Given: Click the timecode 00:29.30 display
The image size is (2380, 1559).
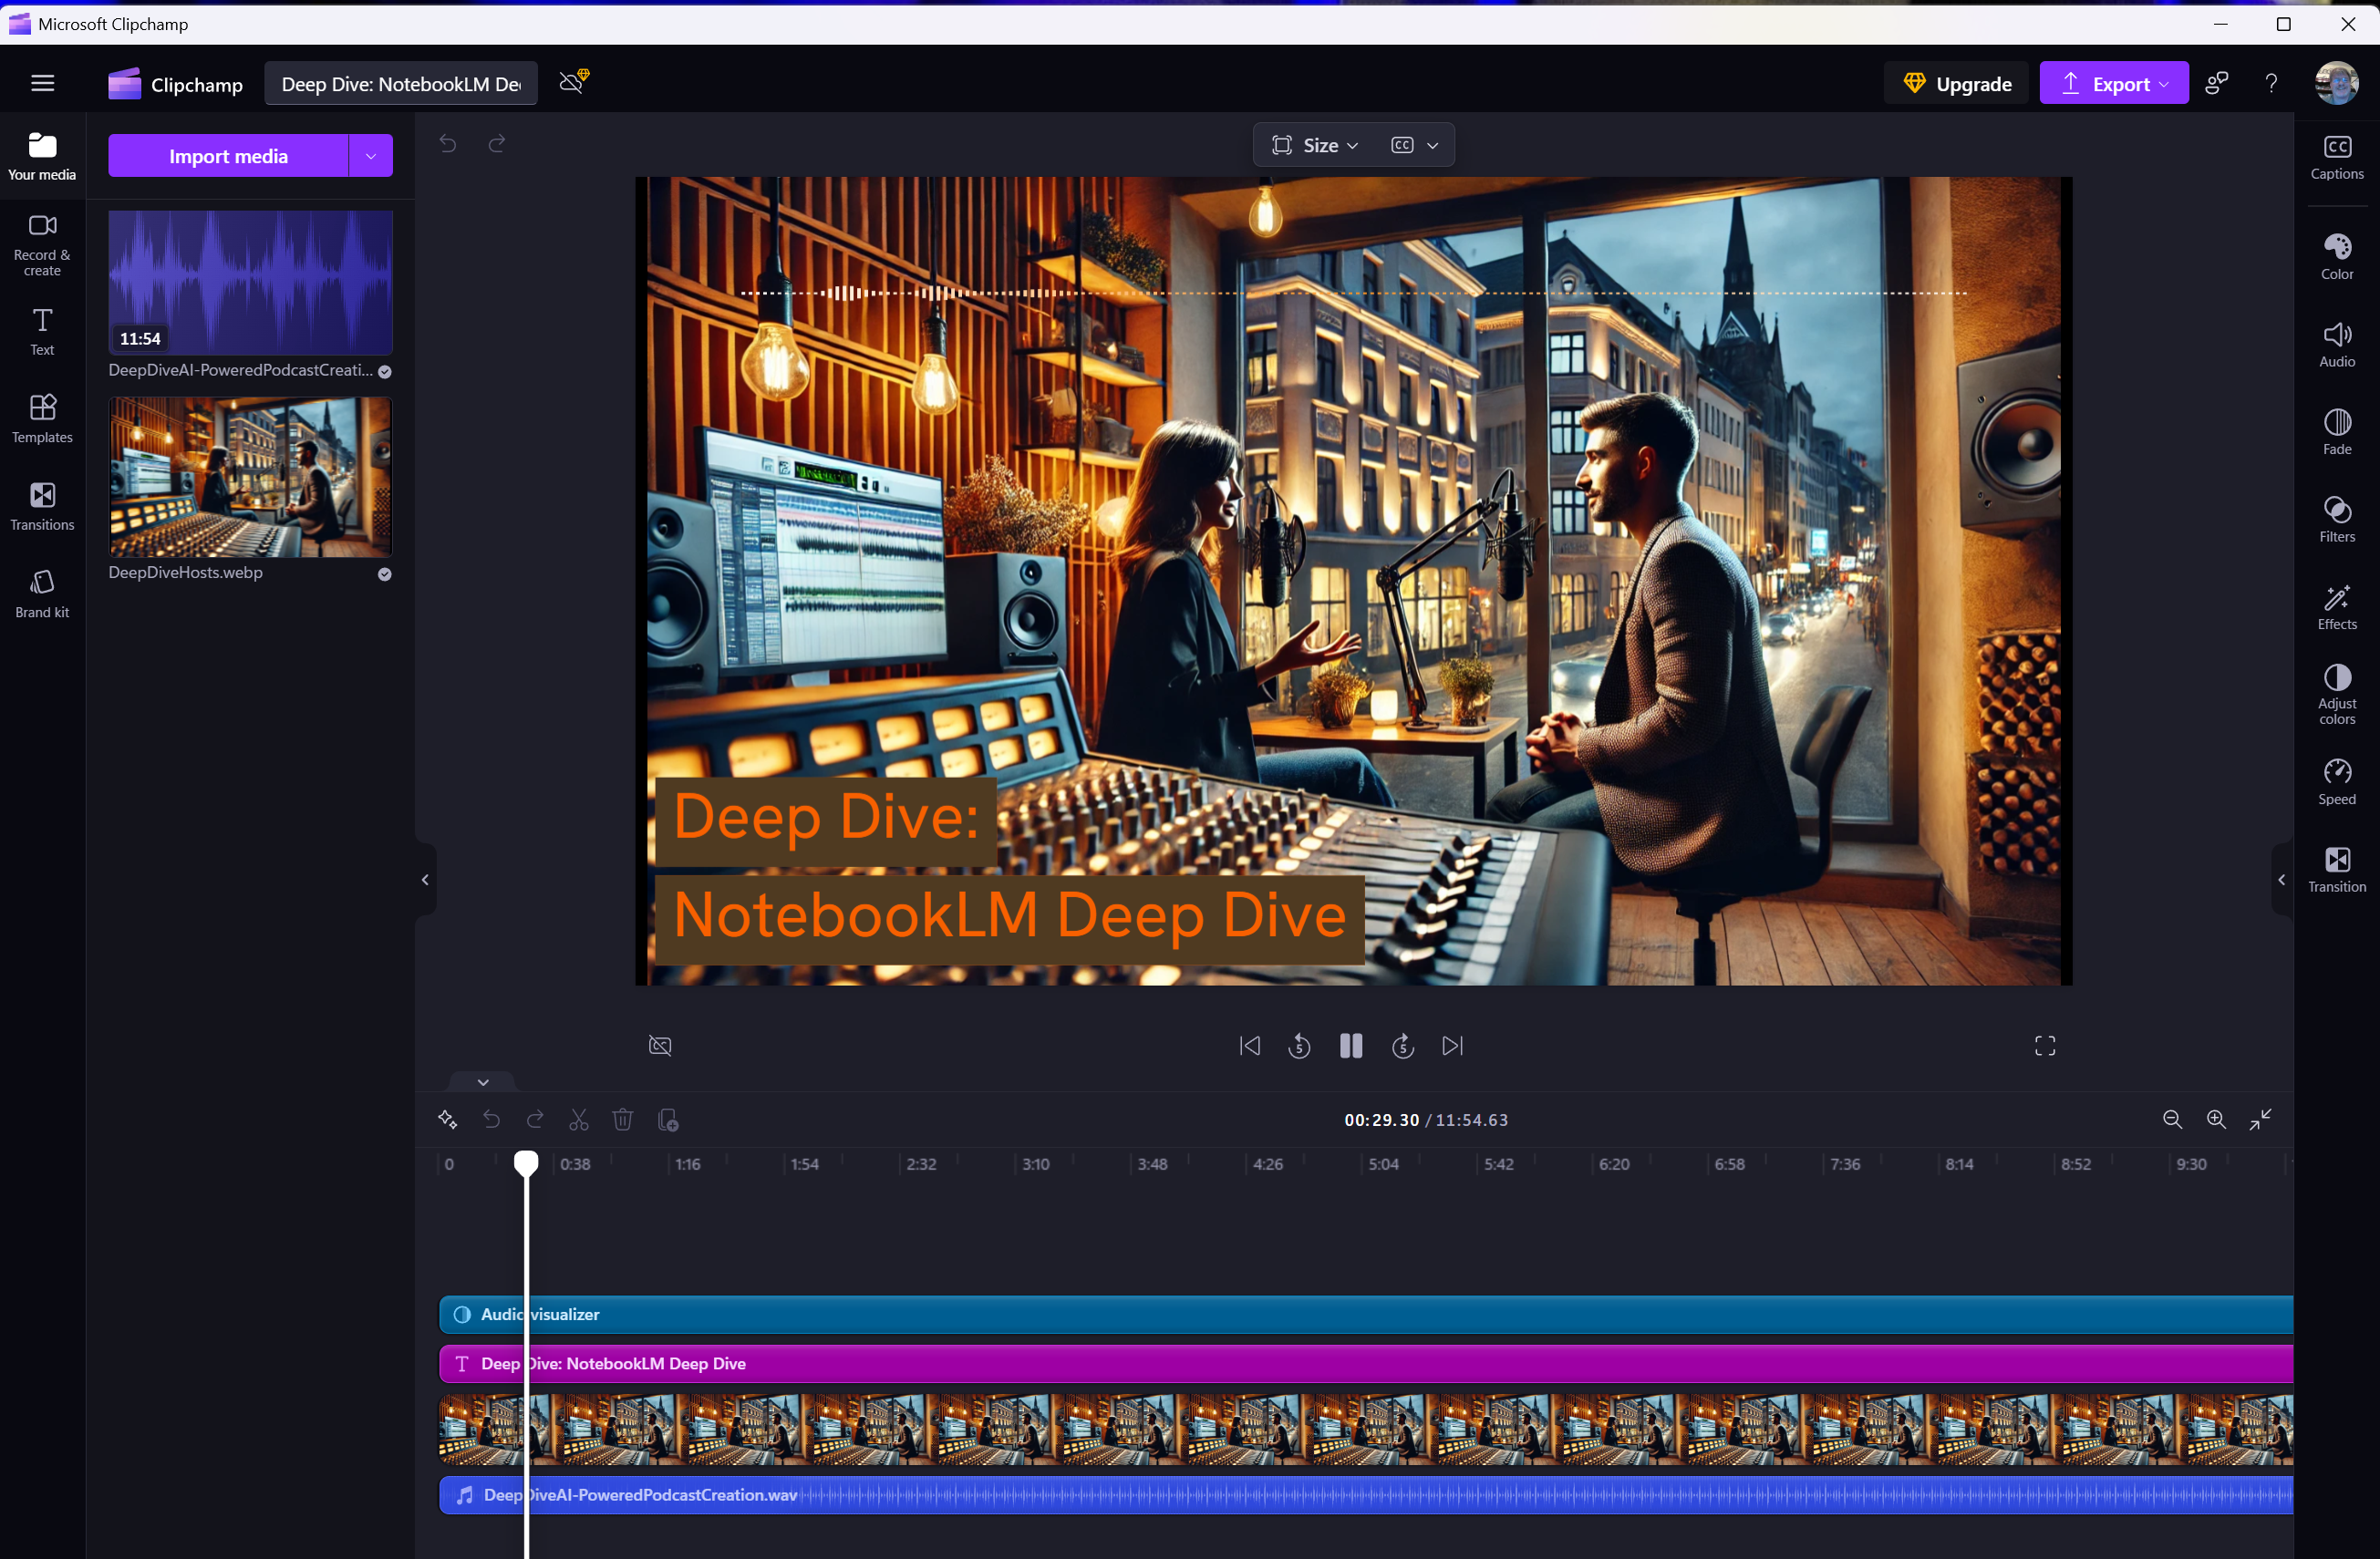Looking at the screenshot, I should (x=1381, y=1120).
